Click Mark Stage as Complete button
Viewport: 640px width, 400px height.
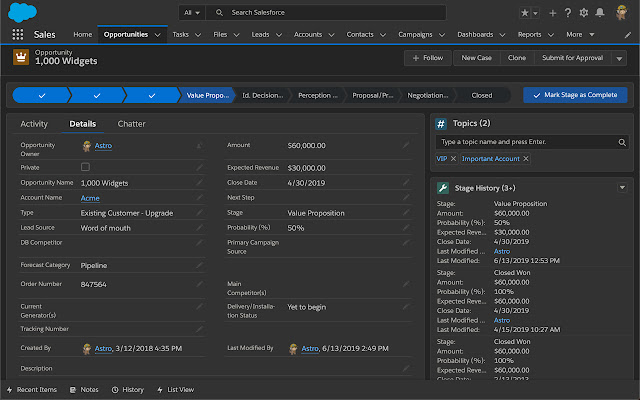tap(575, 96)
